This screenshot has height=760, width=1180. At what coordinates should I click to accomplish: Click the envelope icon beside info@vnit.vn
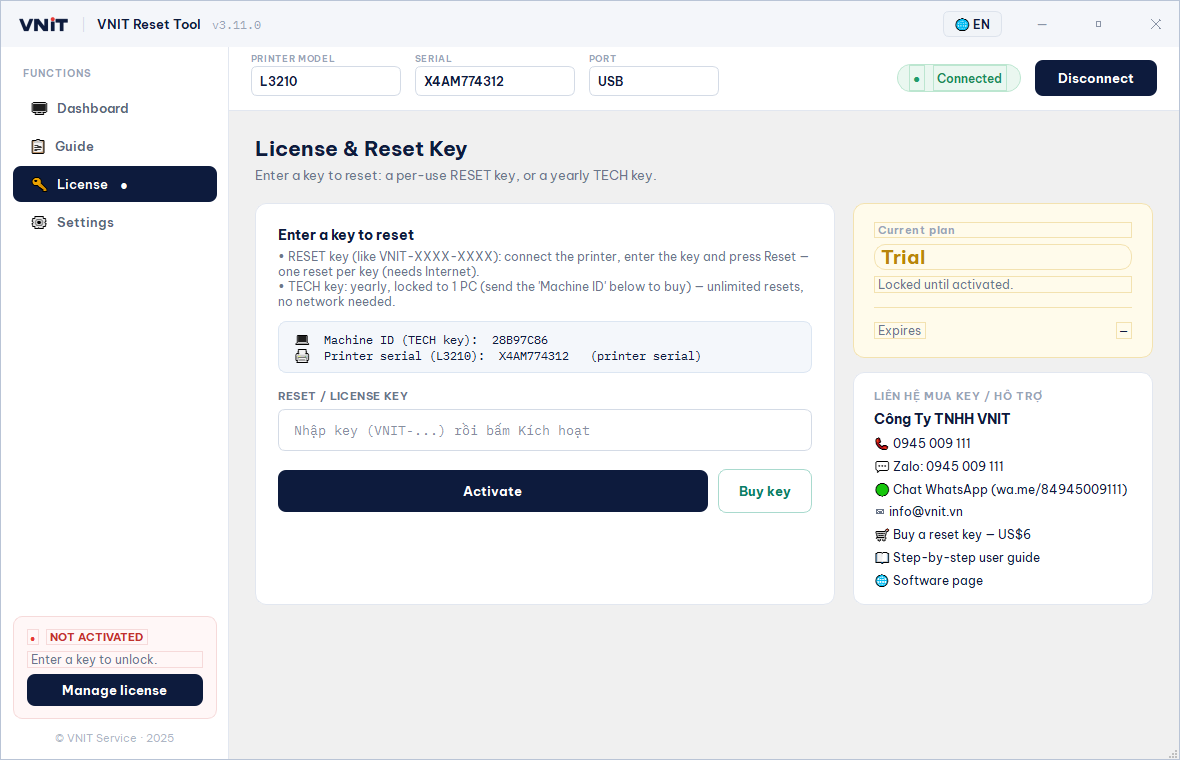click(880, 512)
